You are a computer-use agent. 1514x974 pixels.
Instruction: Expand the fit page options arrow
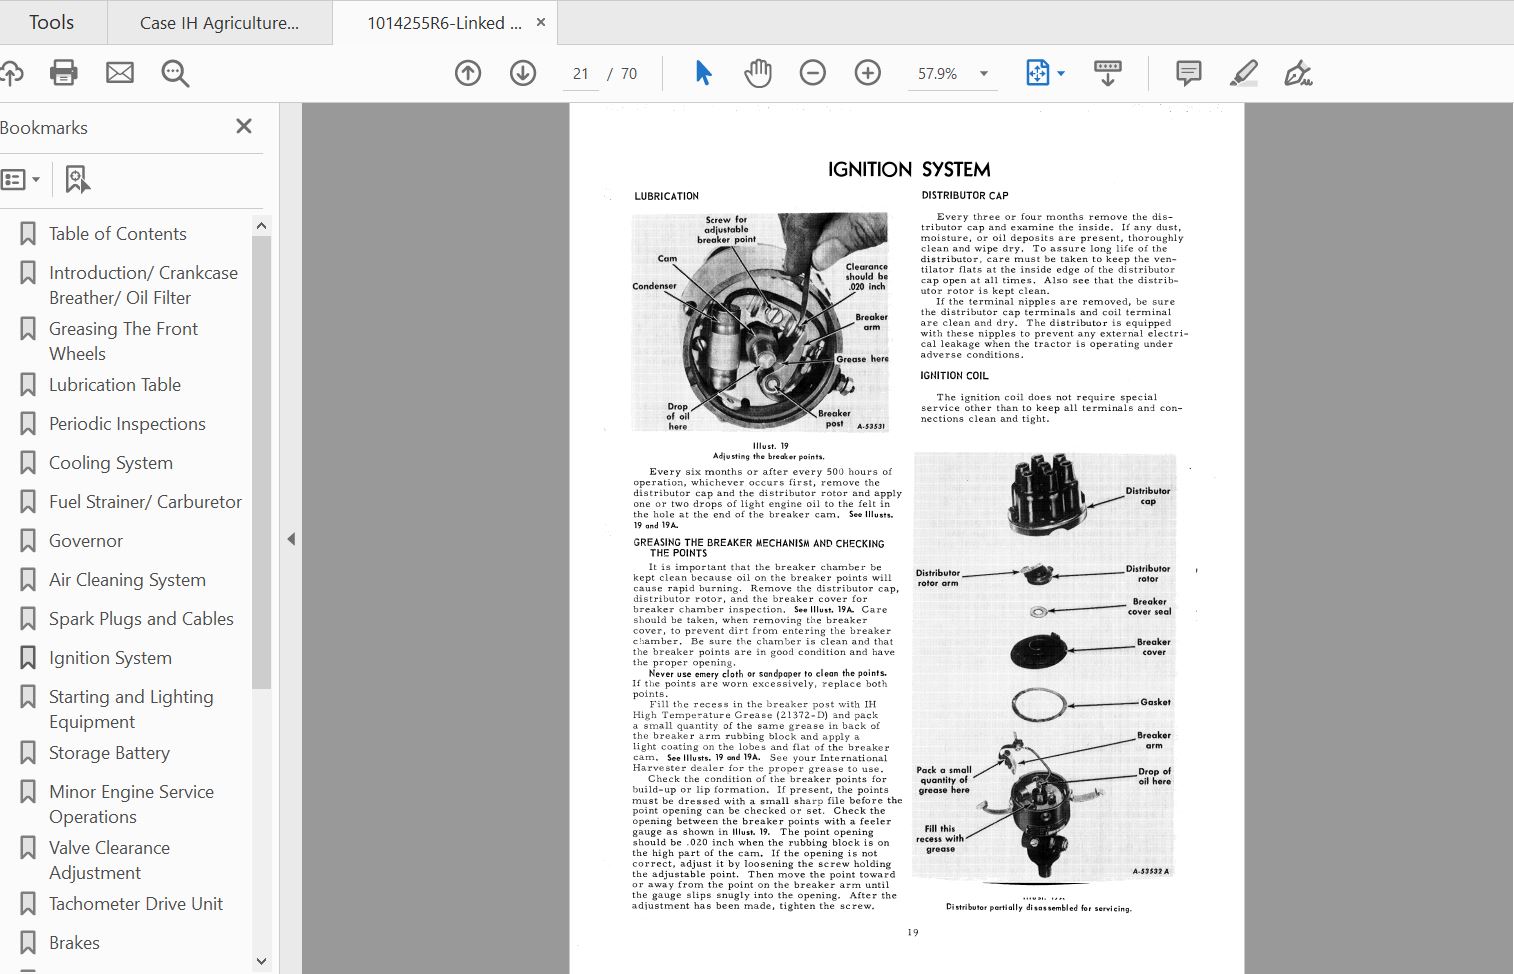click(1061, 73)
